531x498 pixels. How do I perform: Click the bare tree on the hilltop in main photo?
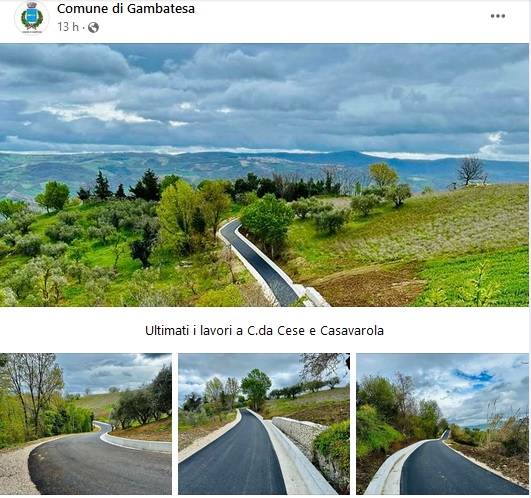pyautogui.click(x=471, y=171)
